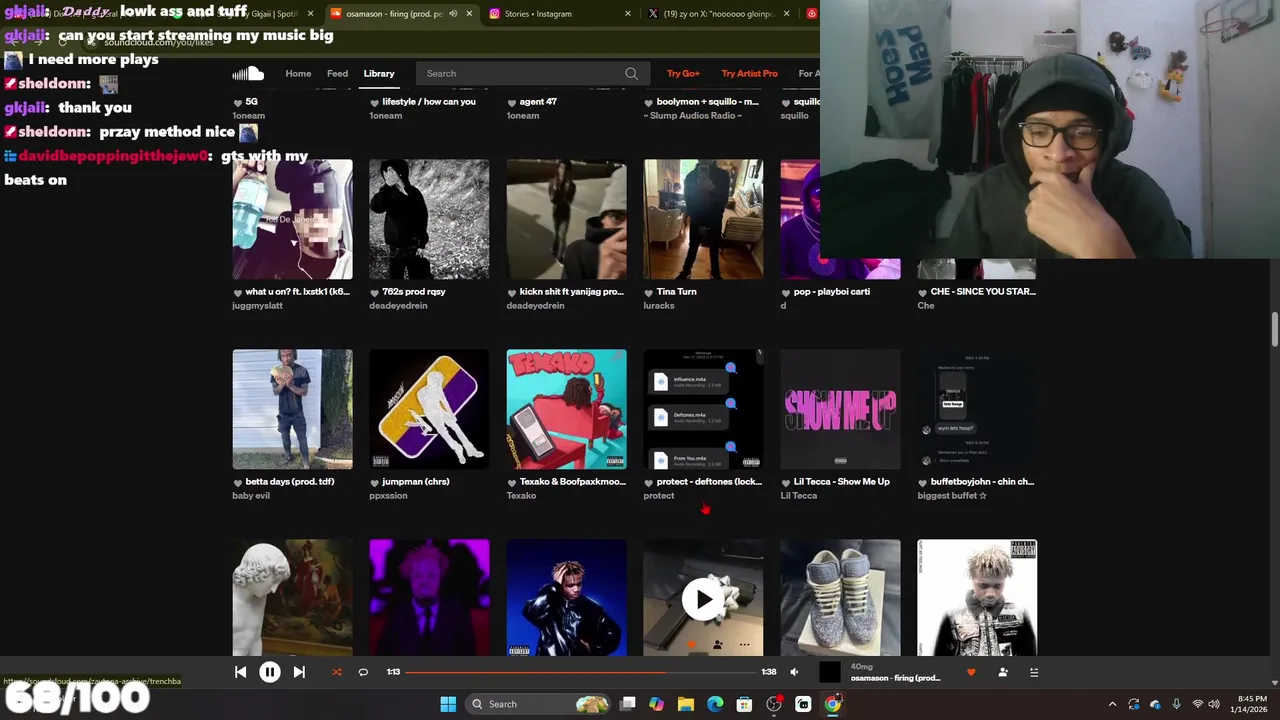
Task: Open the Home menu item
Action: coord(298,74)
